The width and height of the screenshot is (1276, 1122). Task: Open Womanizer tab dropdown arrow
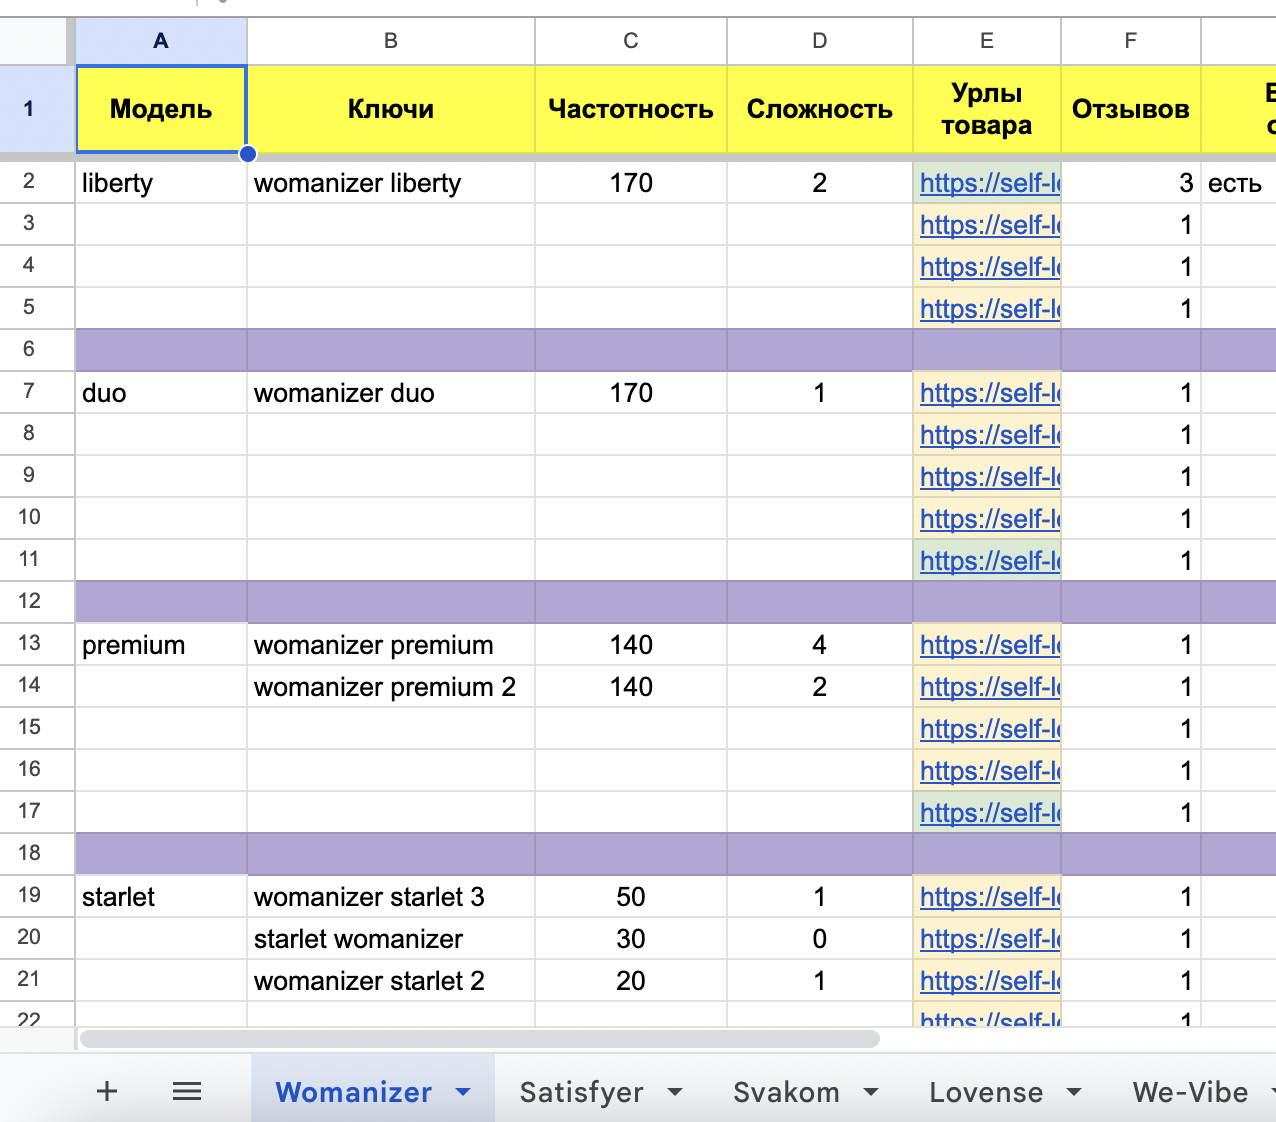click(463, 1092)
